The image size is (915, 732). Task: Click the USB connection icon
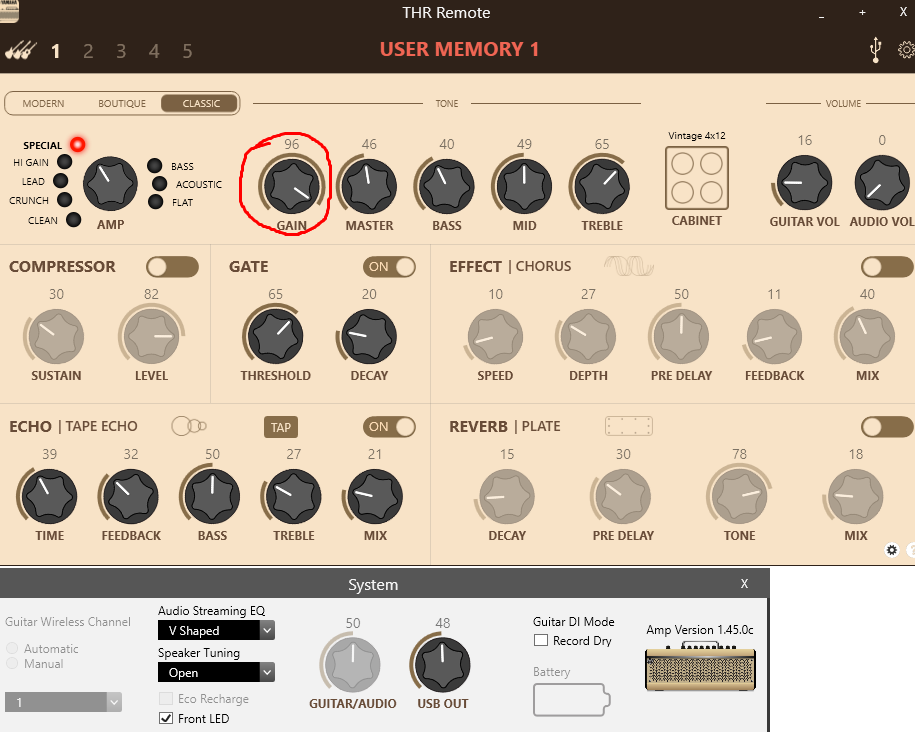coord(875,50)
